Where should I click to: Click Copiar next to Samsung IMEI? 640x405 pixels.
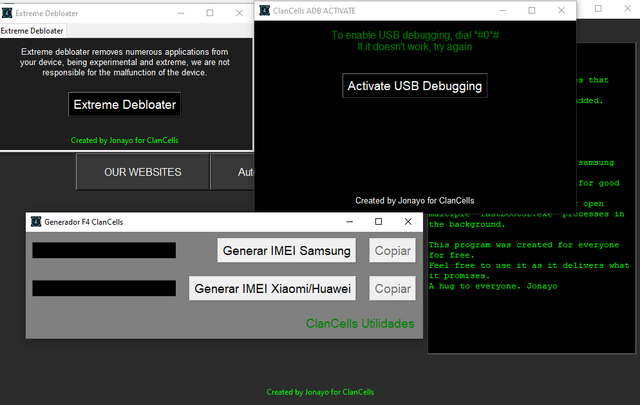tap(393, 251)
